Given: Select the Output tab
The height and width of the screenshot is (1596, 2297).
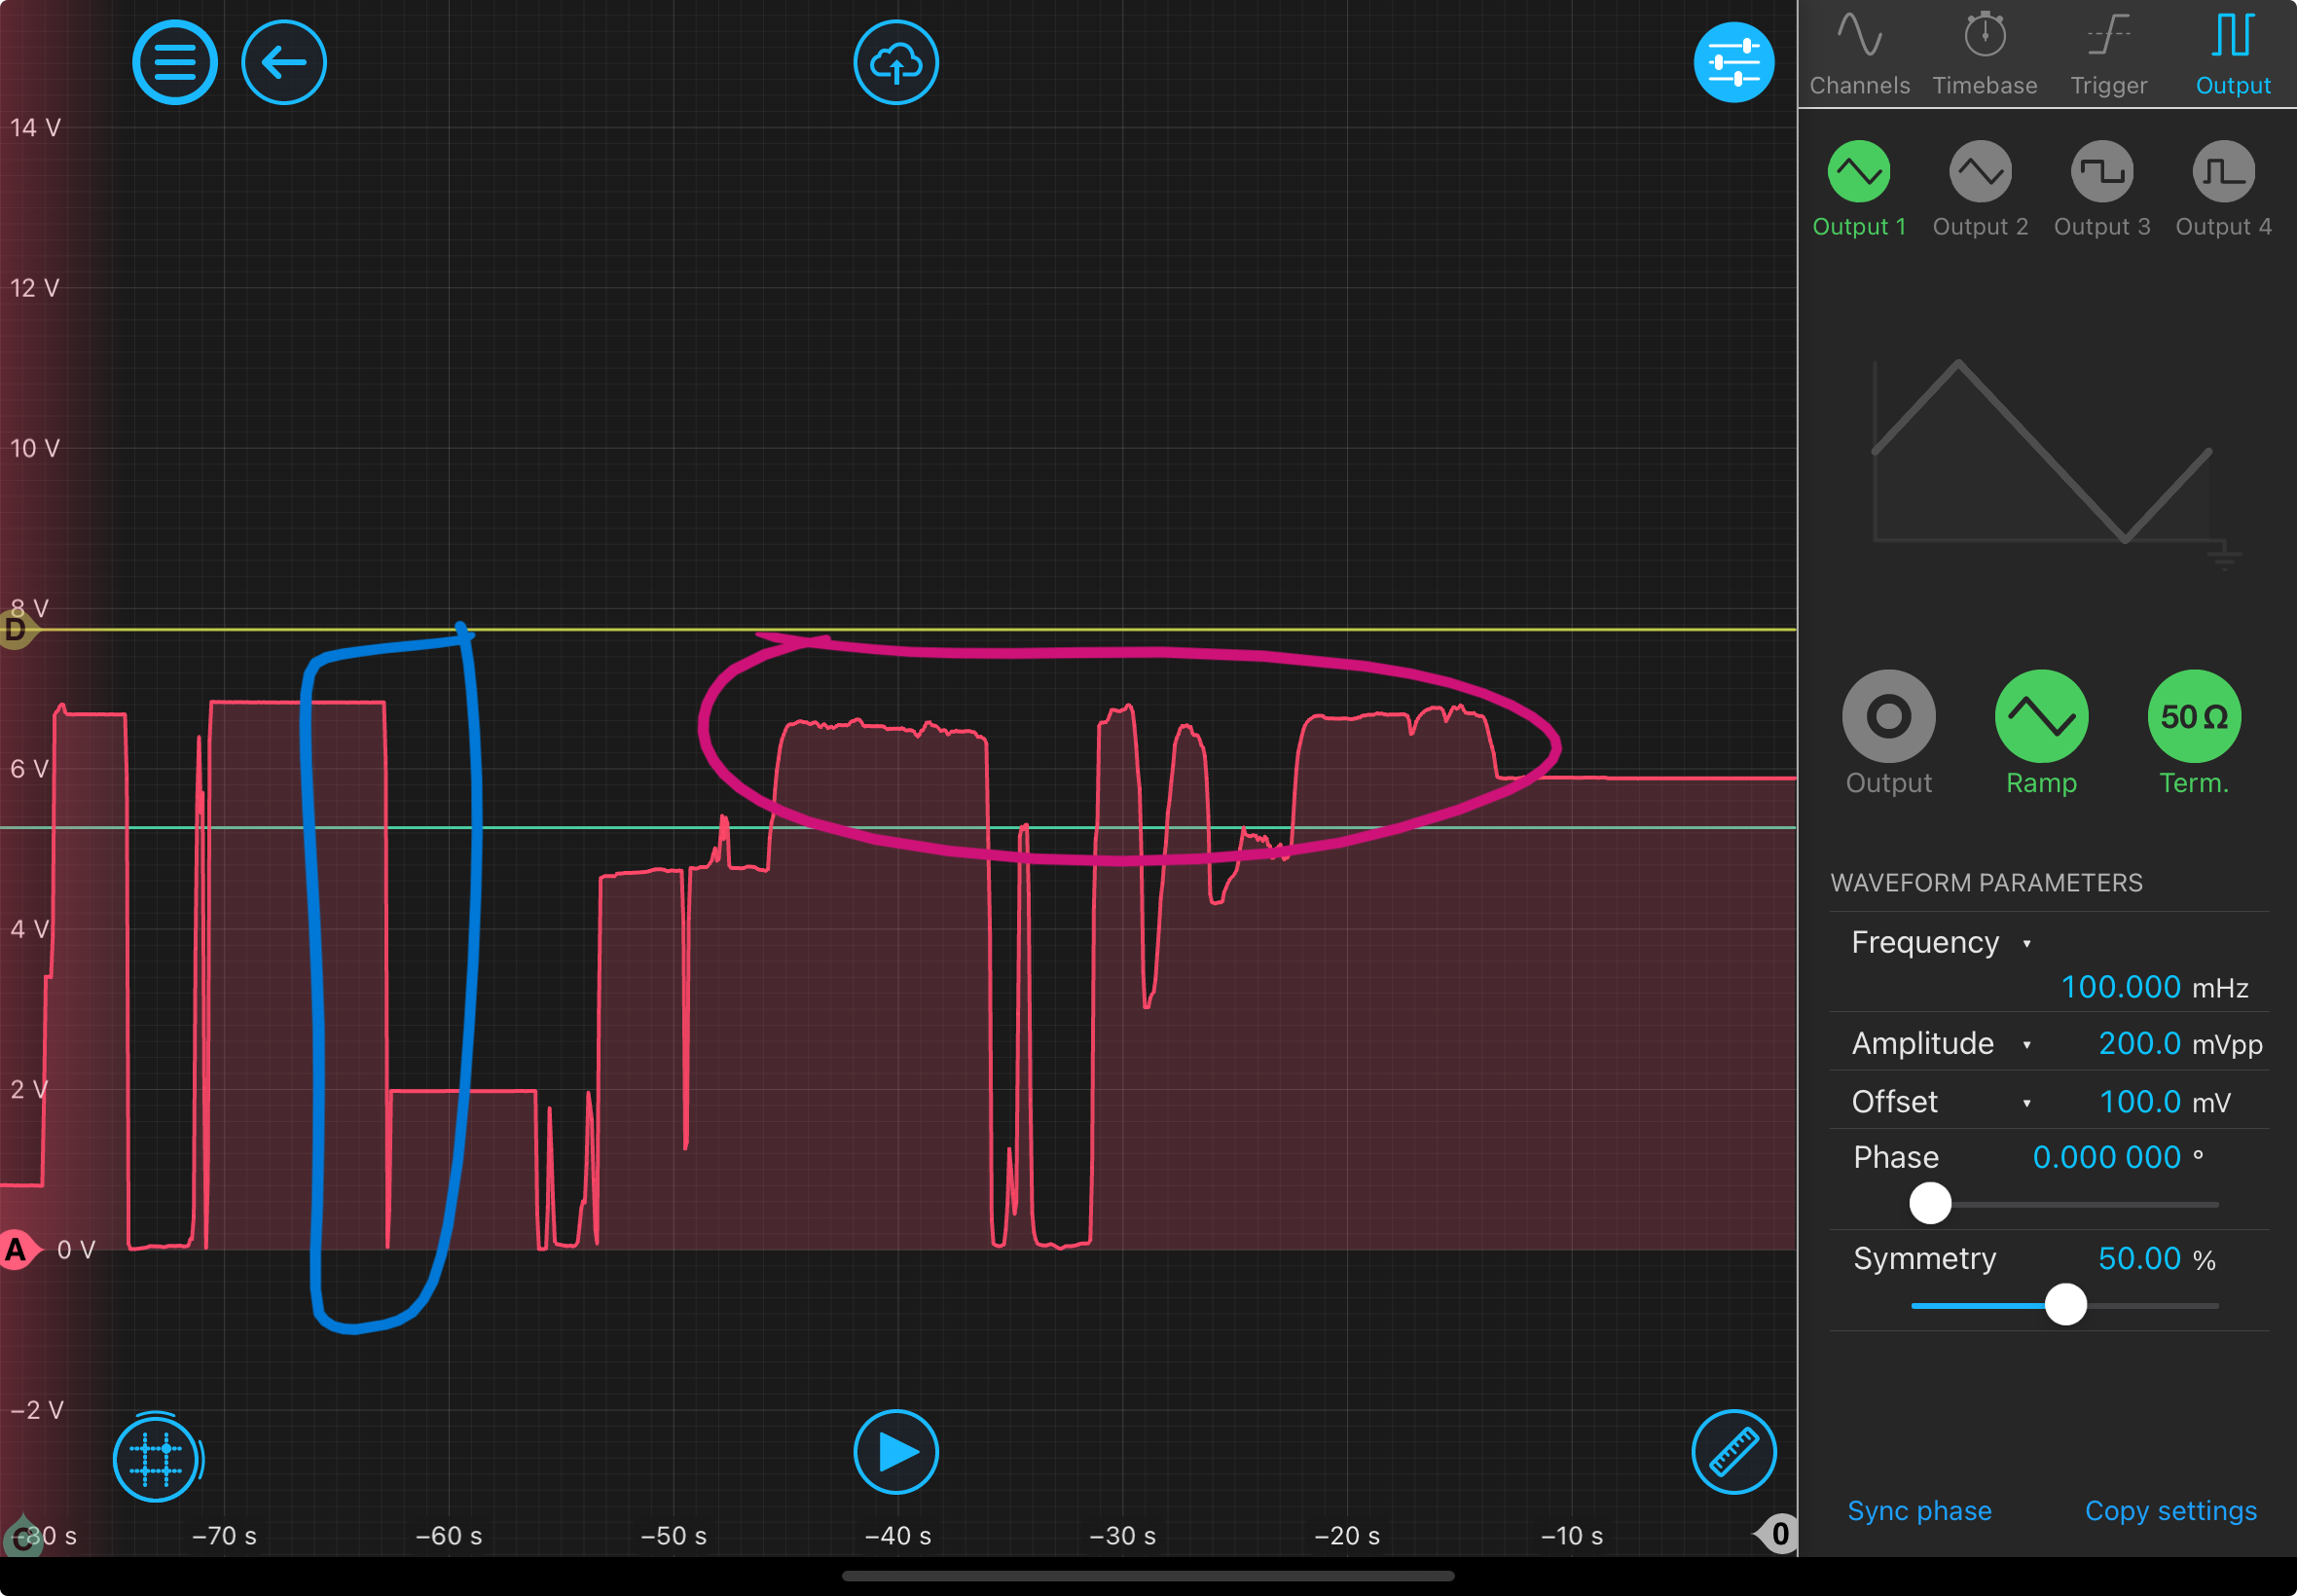Looking at the screenshot, I should (x=2233, y=55).
